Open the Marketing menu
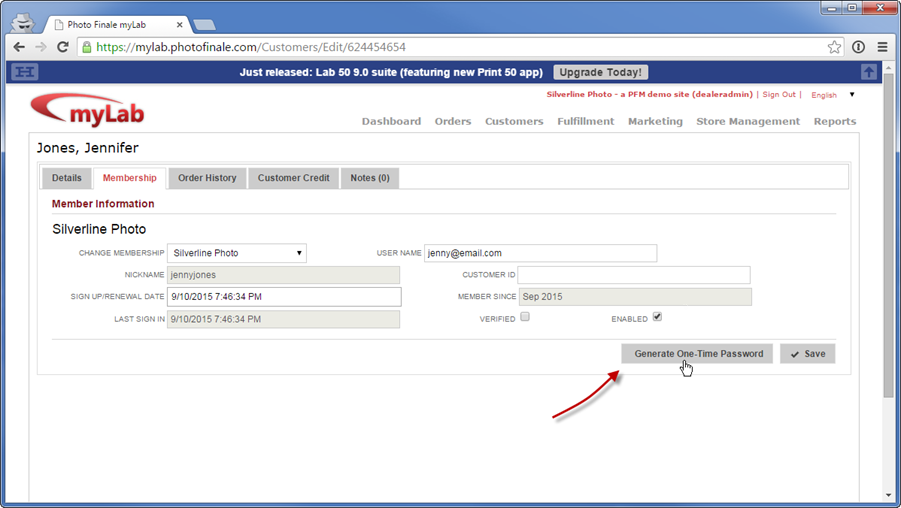 click(x=655, y=121)
